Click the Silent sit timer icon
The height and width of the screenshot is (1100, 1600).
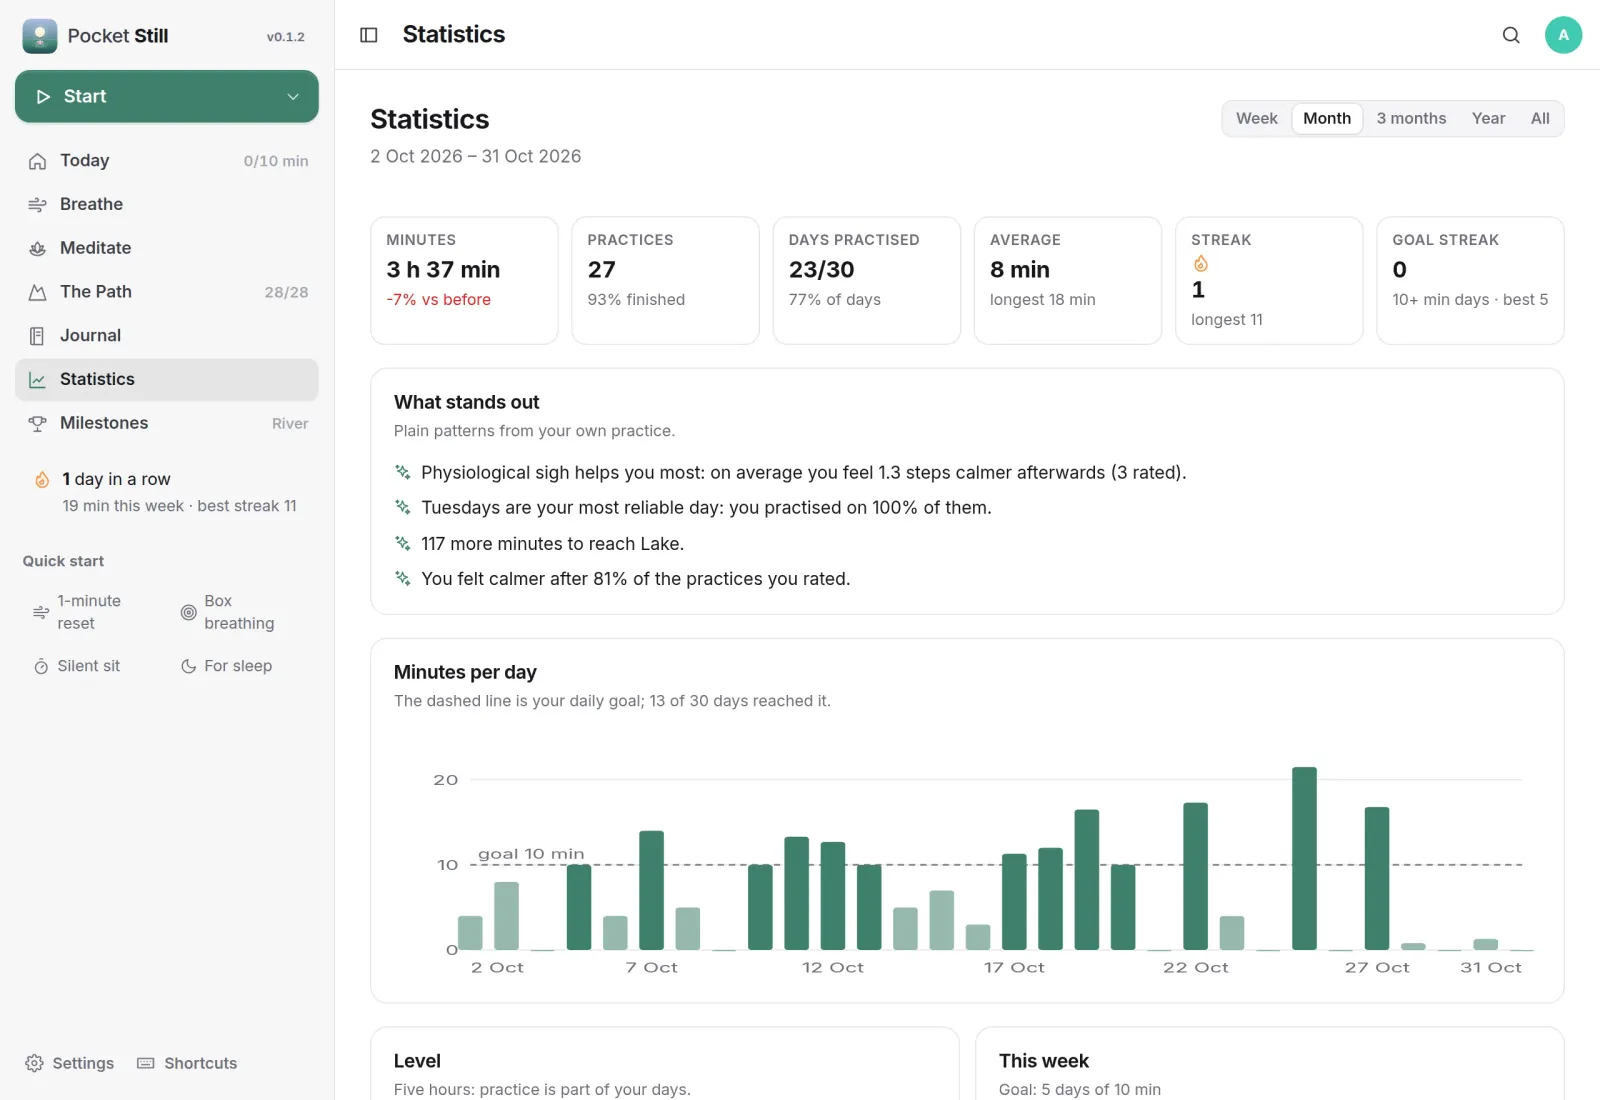[x=41, y=667]
